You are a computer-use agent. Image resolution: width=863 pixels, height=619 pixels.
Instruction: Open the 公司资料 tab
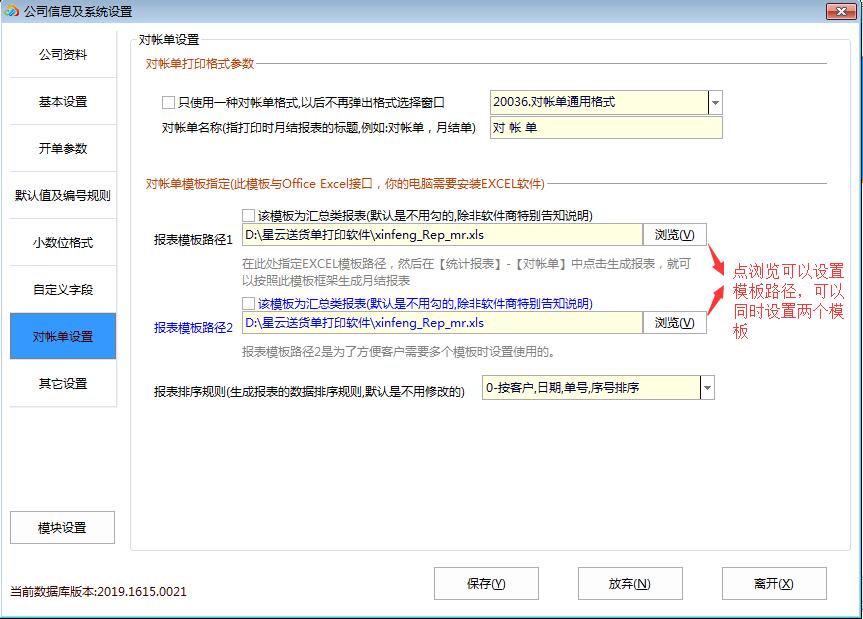[63, 55]
